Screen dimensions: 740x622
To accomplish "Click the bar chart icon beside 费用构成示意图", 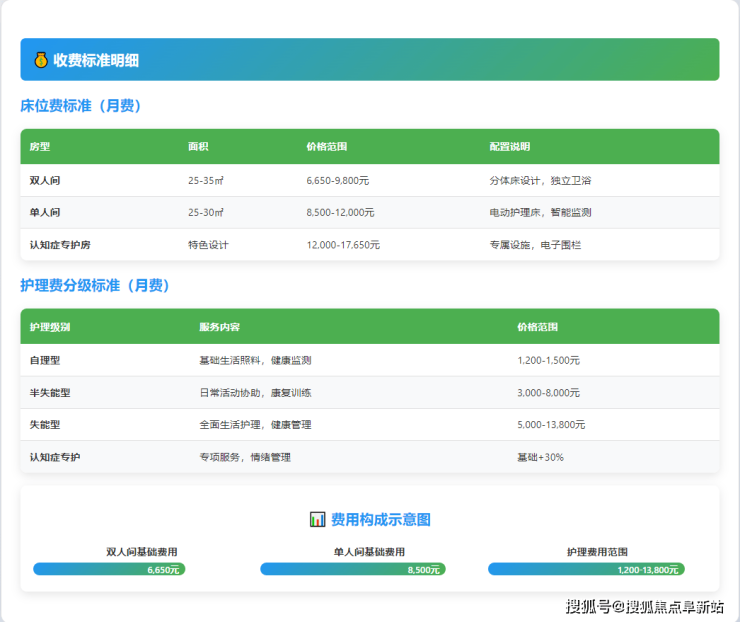I will coord(317,519).
